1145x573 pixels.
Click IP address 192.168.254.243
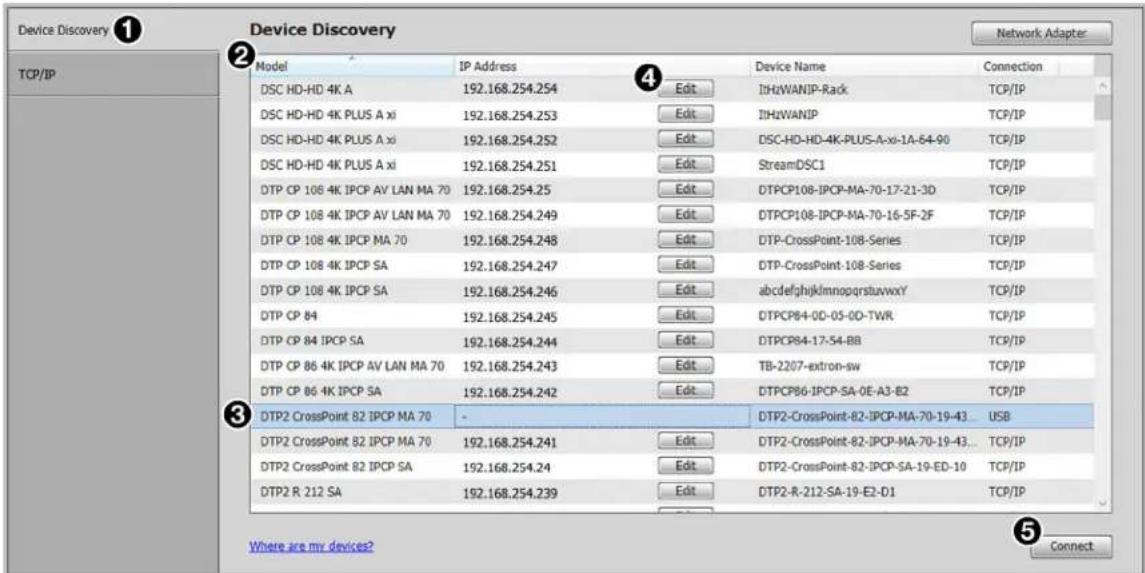[x=510, y=366]
